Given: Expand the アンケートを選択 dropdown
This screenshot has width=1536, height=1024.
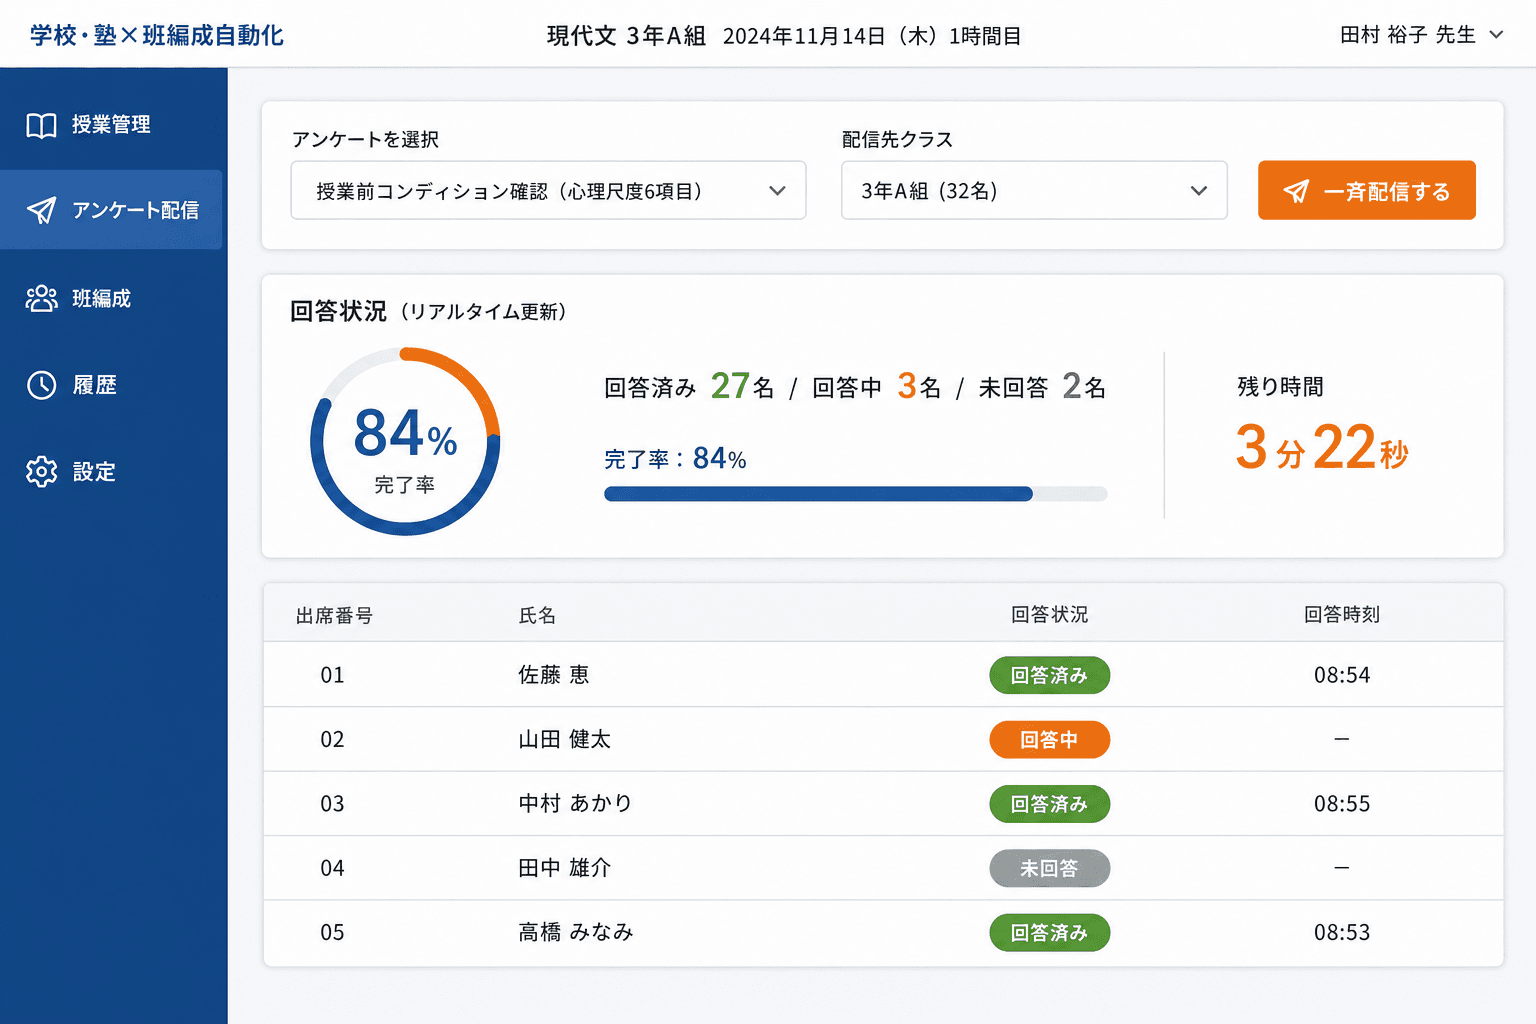Looking at the screenshot, I should coord(548,190).
